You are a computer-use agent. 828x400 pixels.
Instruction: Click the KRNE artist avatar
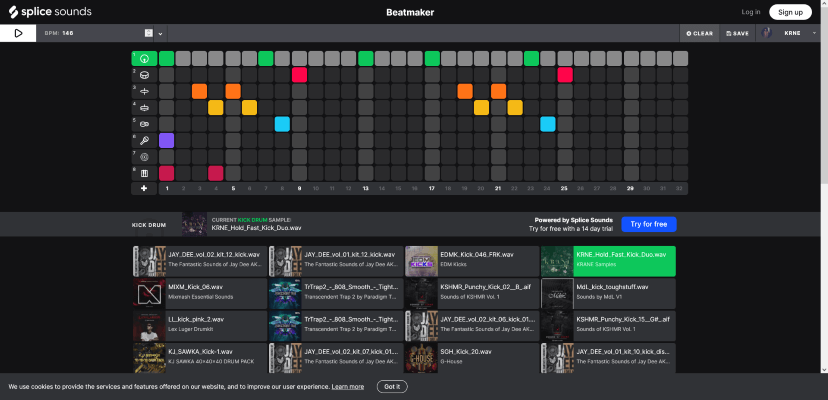[x=766, y=33]
